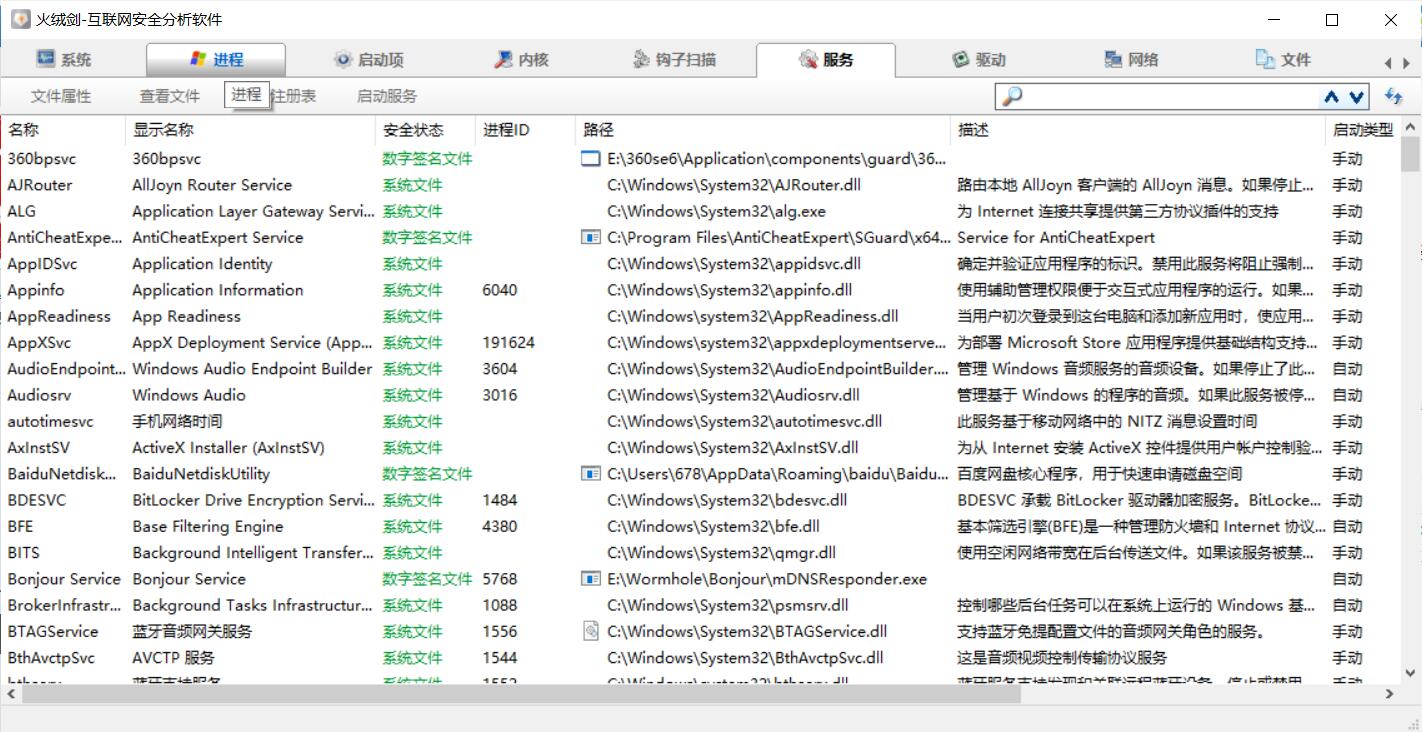This screenshot has width=1422, height=732.
Task: Click the Huorong Sword app icon in title bar
Action: click(x=20, y=20)
